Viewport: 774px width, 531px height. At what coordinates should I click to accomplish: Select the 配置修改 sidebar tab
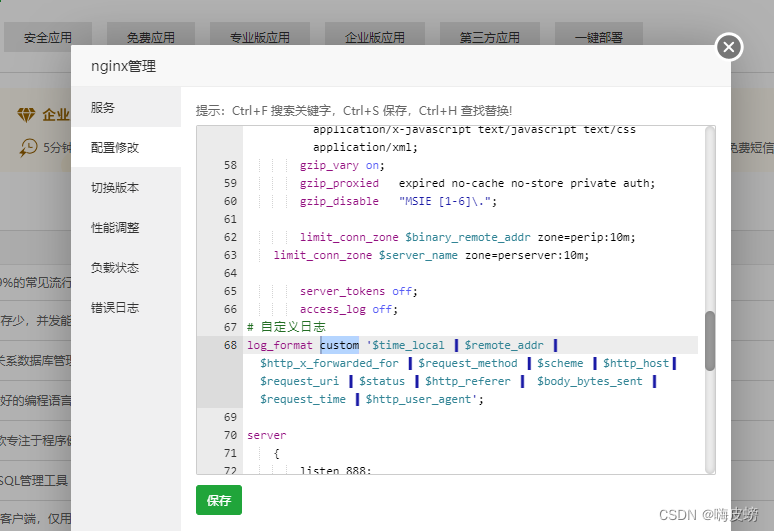126,147
